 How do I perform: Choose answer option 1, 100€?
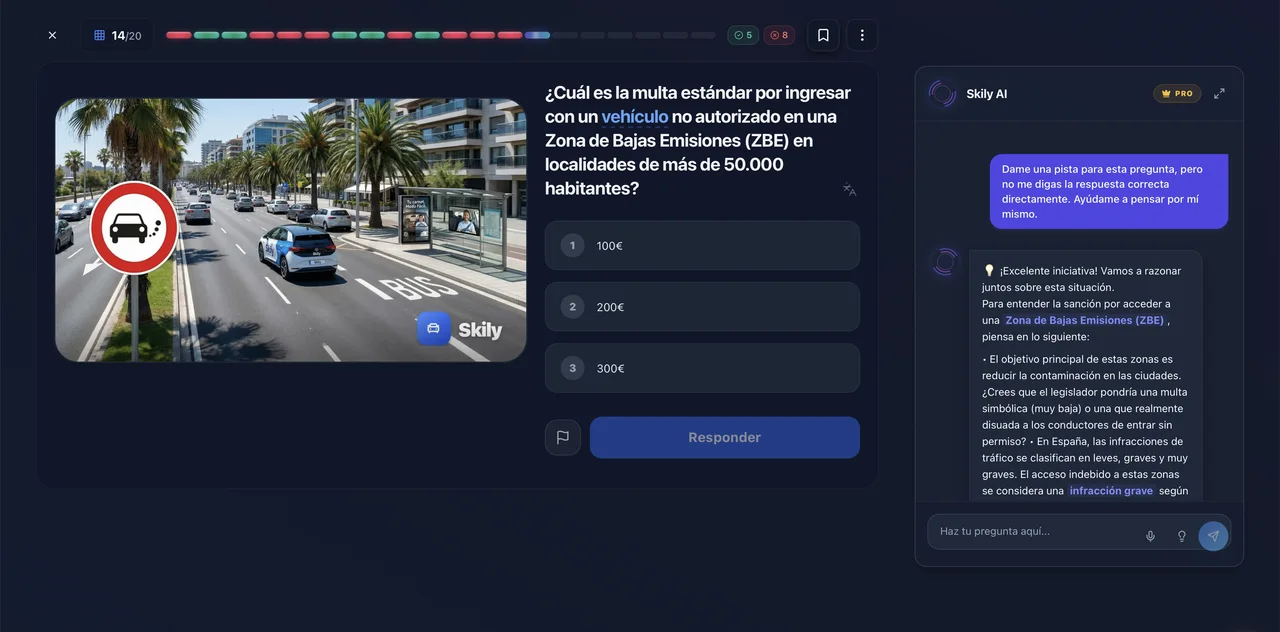pos(702,245)
